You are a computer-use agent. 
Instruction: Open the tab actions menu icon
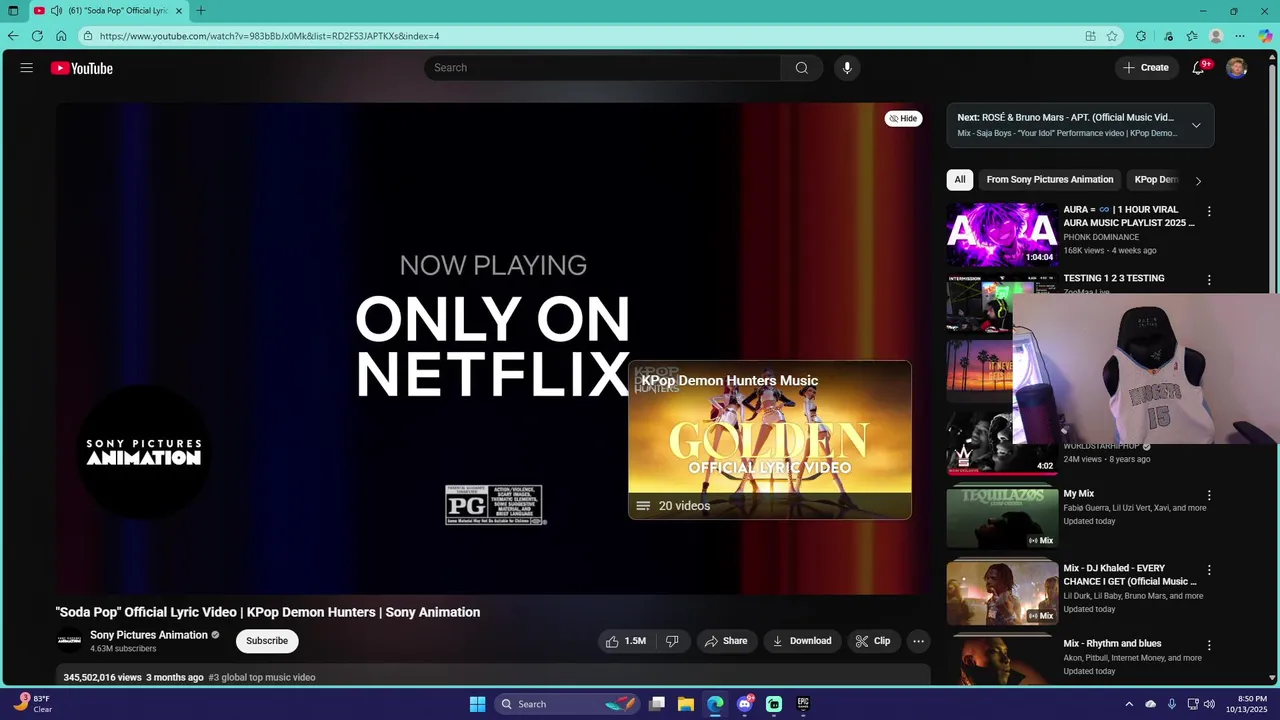tap(13, 11)
